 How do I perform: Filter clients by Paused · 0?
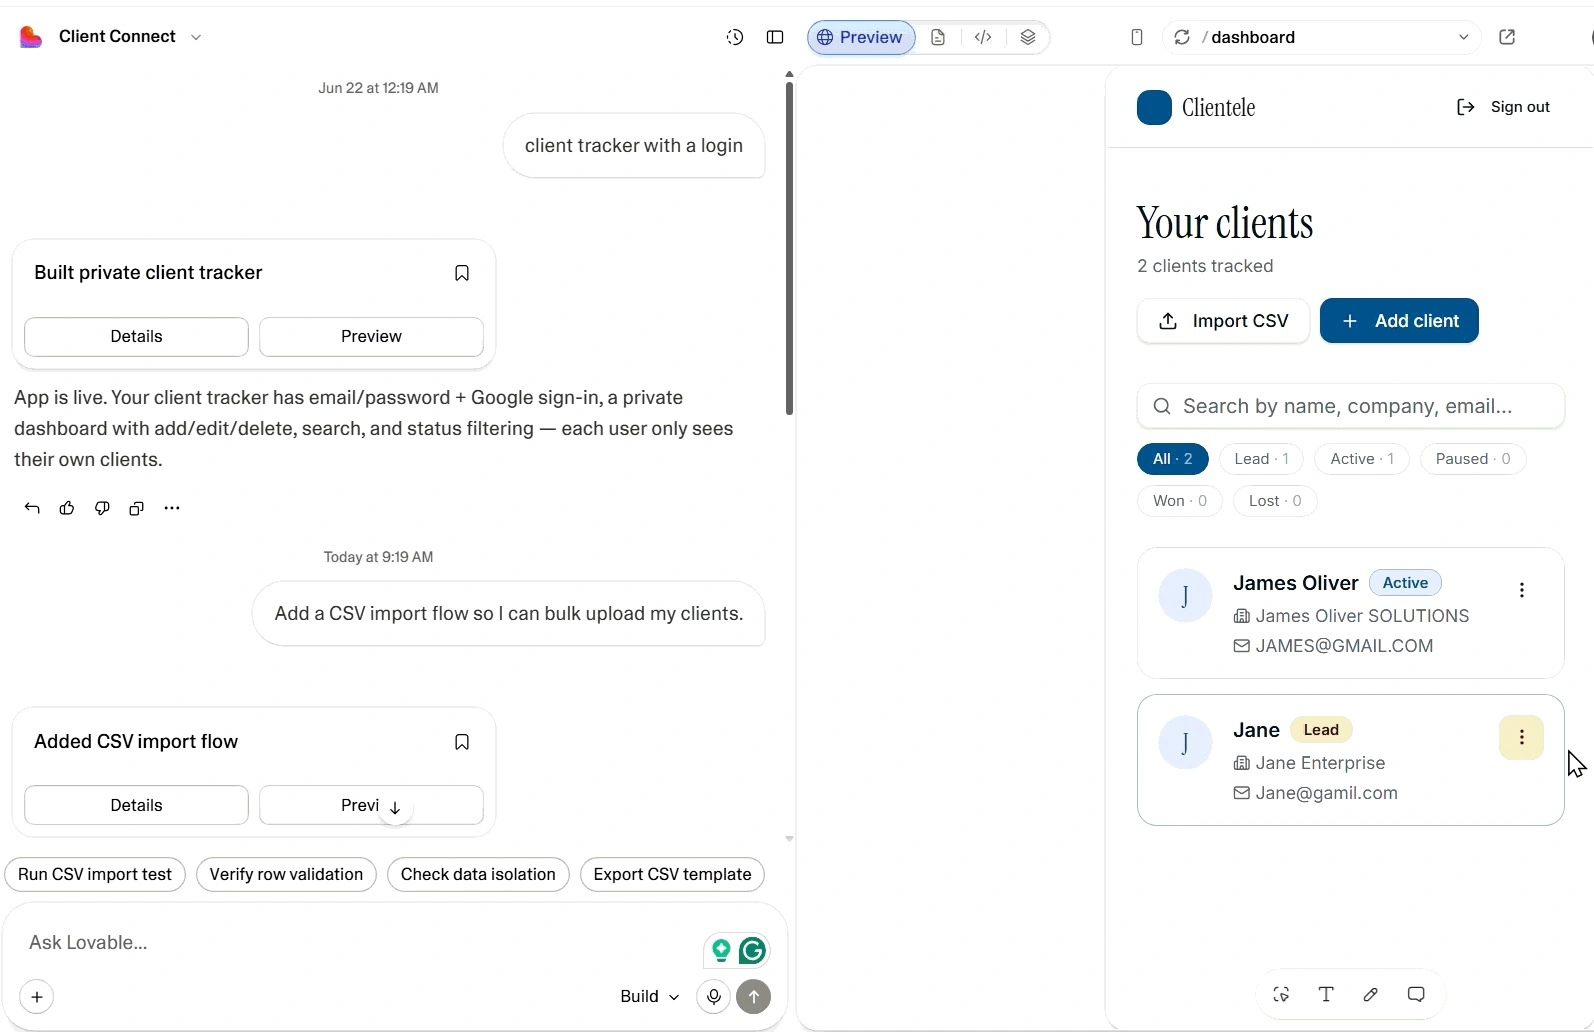coord(1473,459)
